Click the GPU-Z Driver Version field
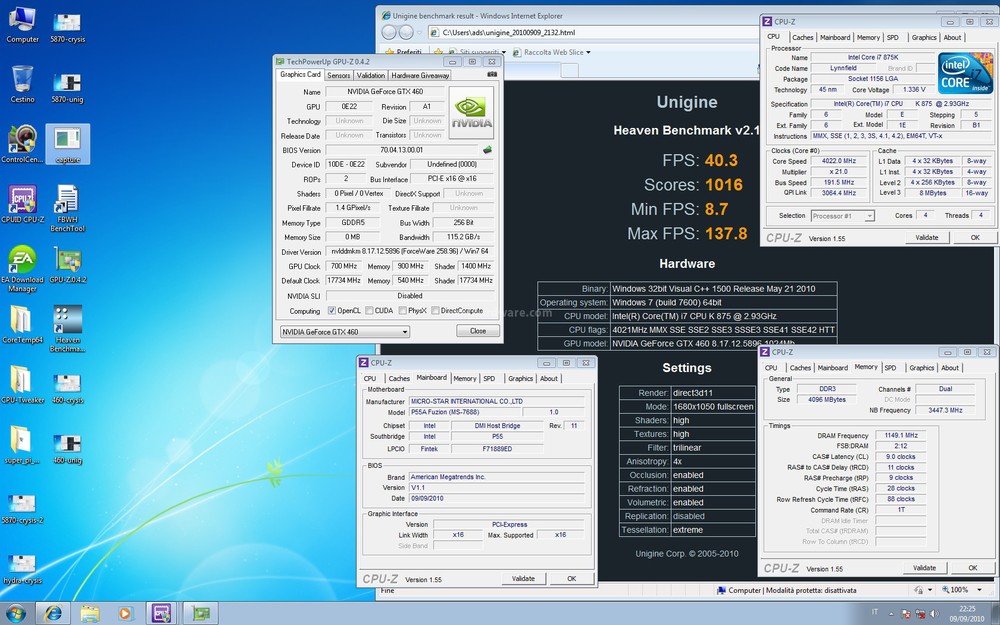This screenshot has width=1000, height=625. tap(409, 252)
